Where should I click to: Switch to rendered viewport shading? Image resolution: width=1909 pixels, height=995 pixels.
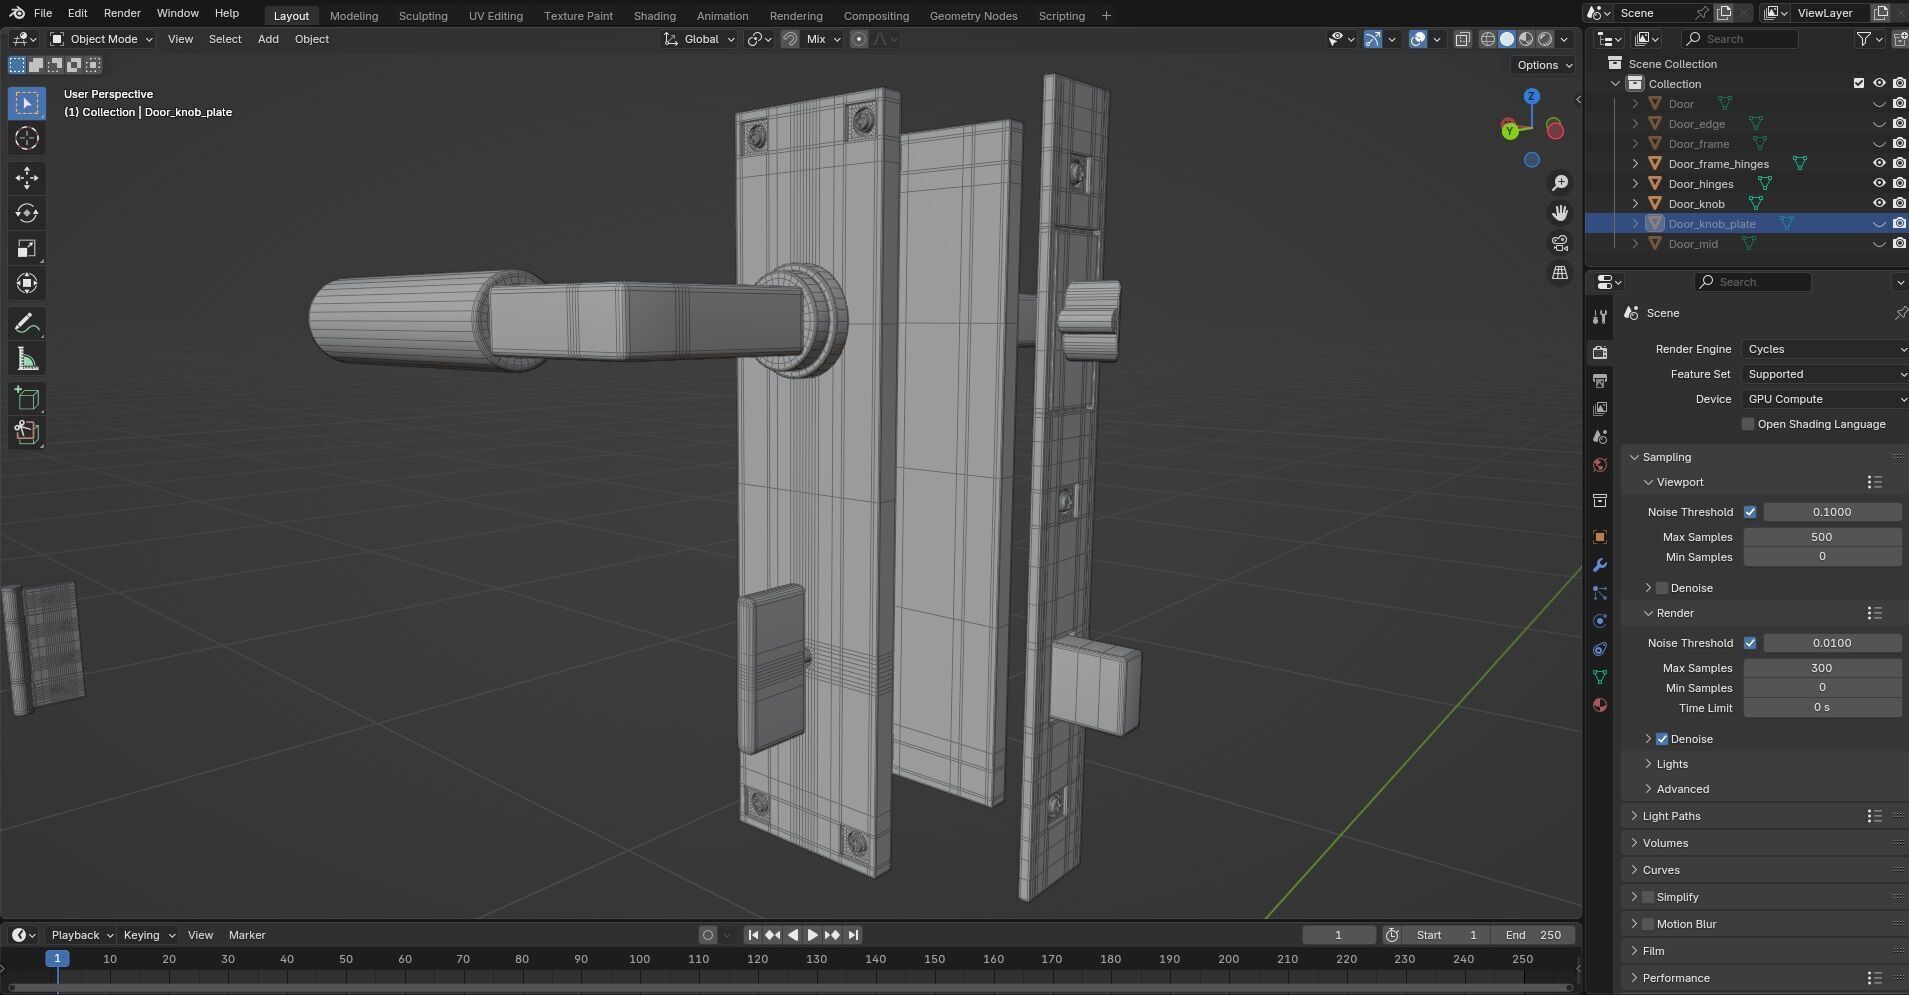point(1545,39)
